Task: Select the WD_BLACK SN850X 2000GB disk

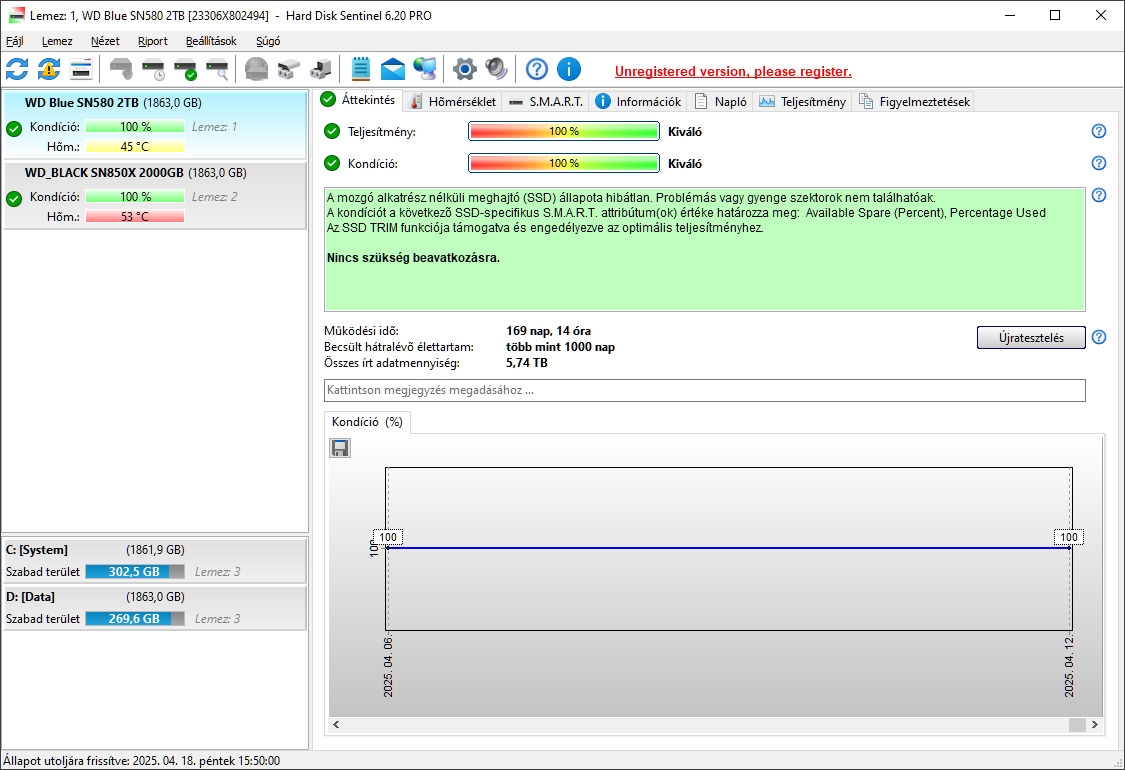Action: tap(155, 196)
